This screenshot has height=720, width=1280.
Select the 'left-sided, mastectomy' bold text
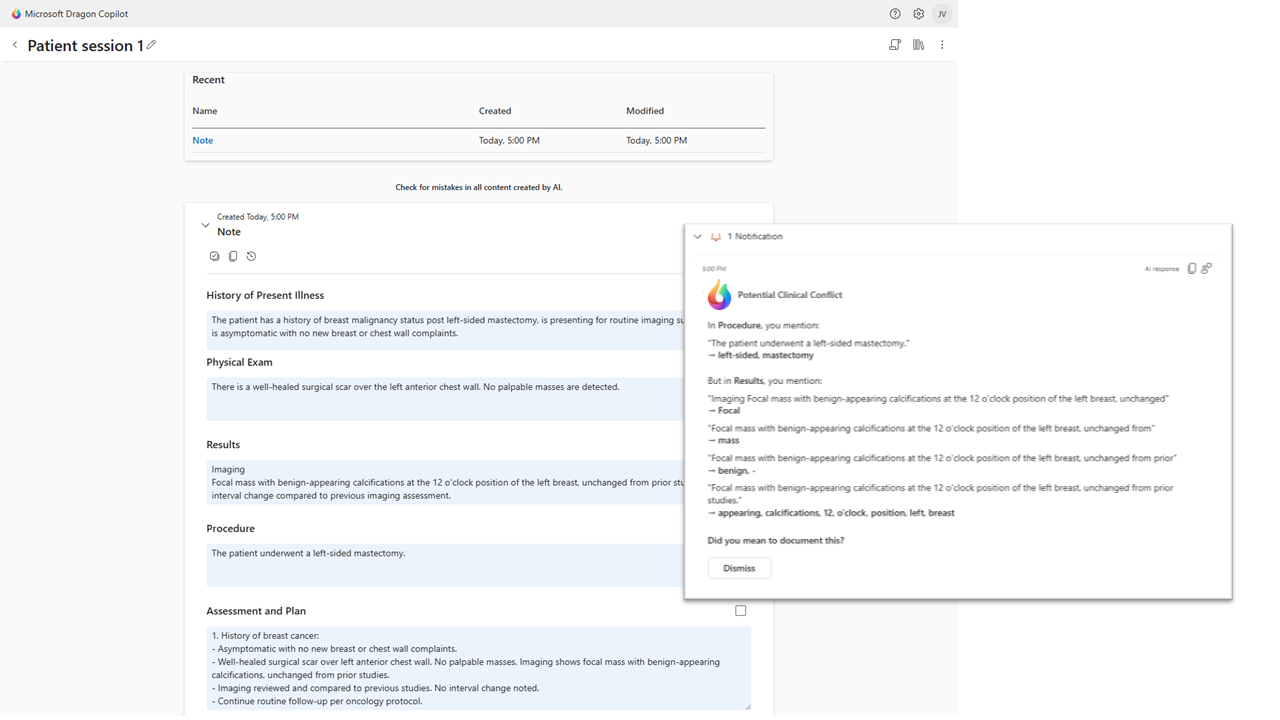click(766, 355)
